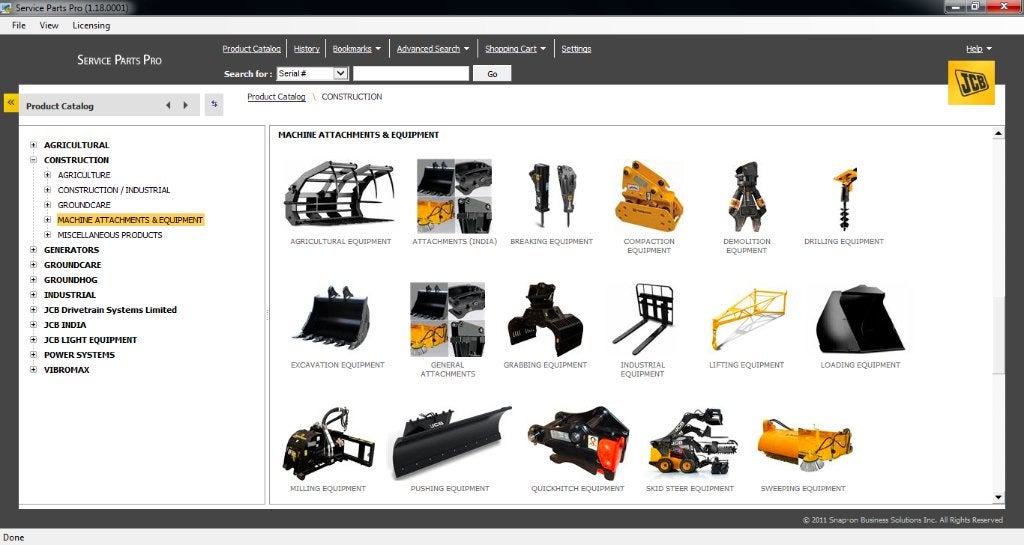This screenshot has height=545, width=1024.
Task: Open the Licensing menu
Action: click(91, 25)
